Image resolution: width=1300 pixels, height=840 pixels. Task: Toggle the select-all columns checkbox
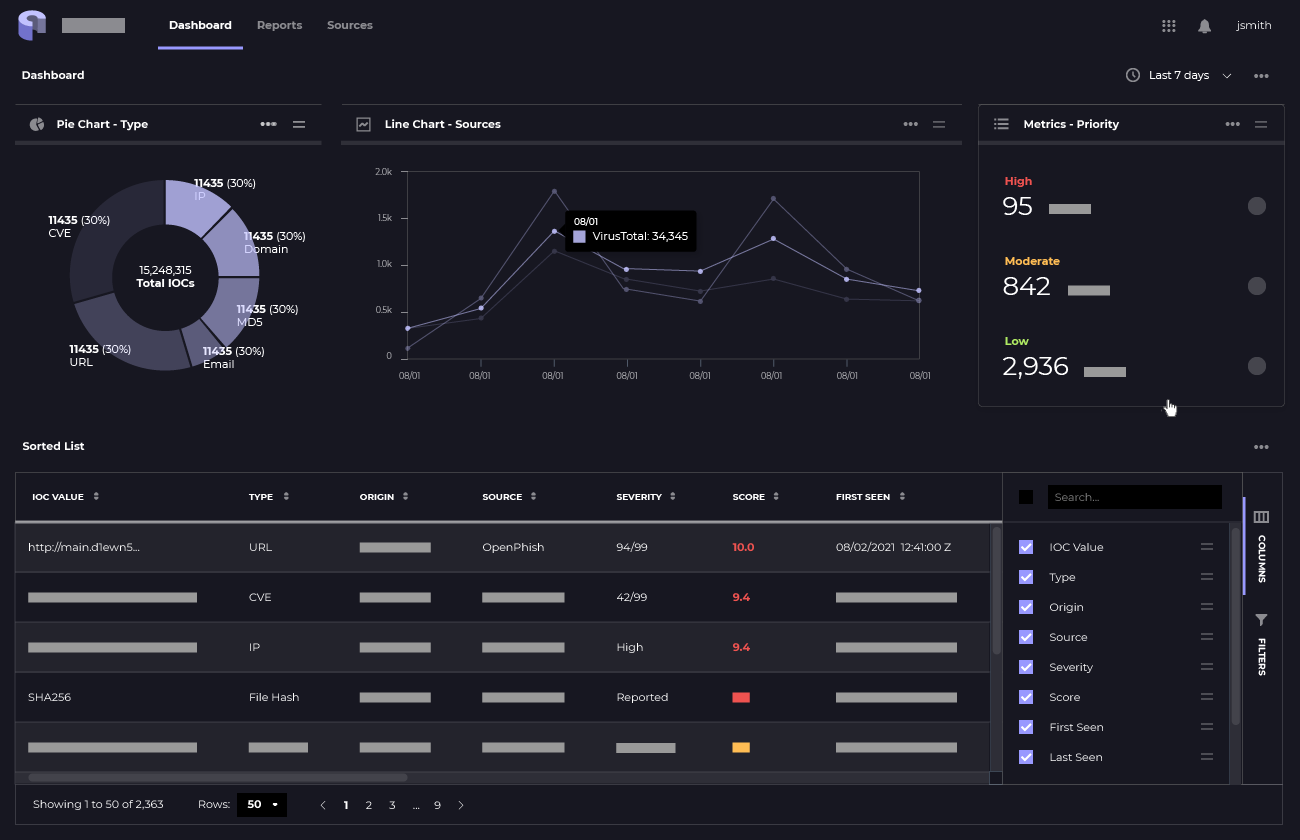[1026, 497]
